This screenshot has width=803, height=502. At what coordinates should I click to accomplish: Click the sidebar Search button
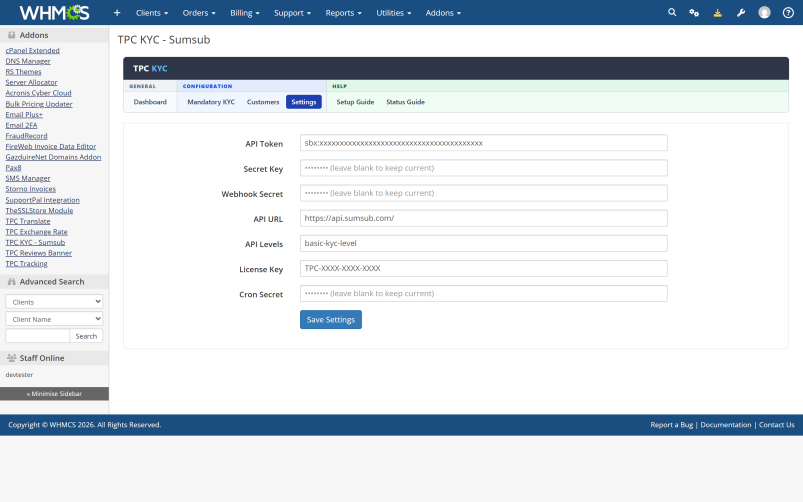click(x=86, y=336)
